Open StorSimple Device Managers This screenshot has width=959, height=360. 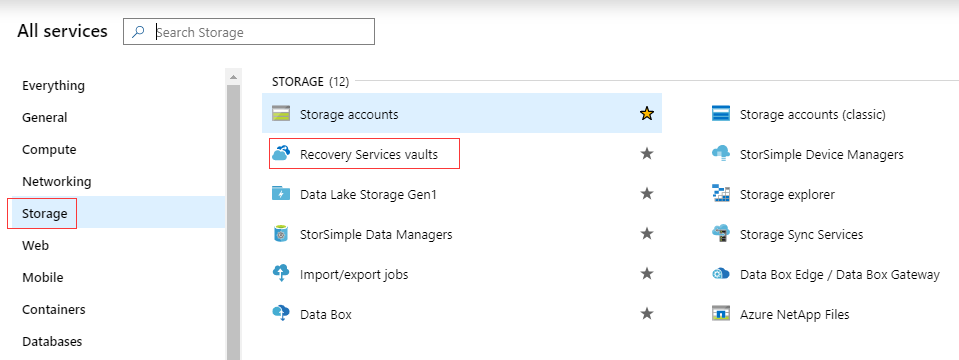click(x=821, y=155)
